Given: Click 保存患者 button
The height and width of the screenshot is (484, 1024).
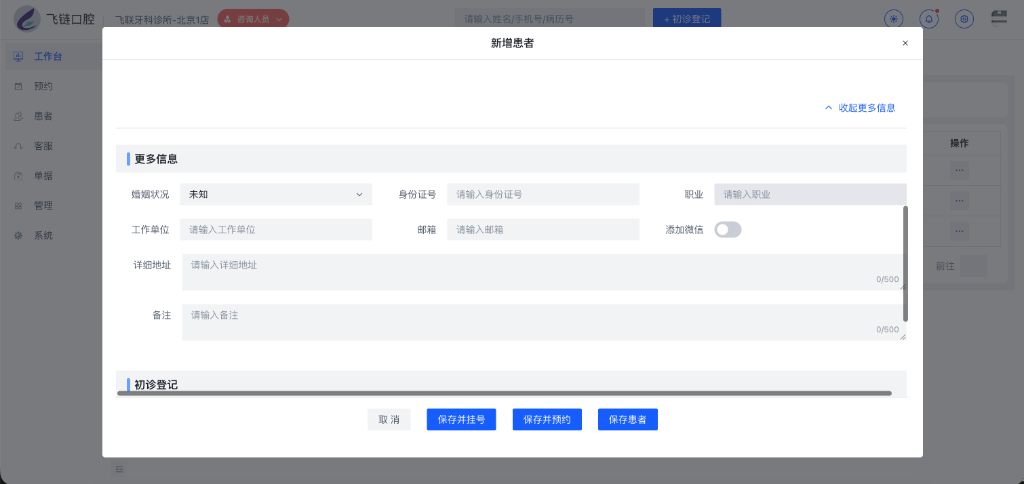Looking at the screenshot, I should (x=628, y=419).
